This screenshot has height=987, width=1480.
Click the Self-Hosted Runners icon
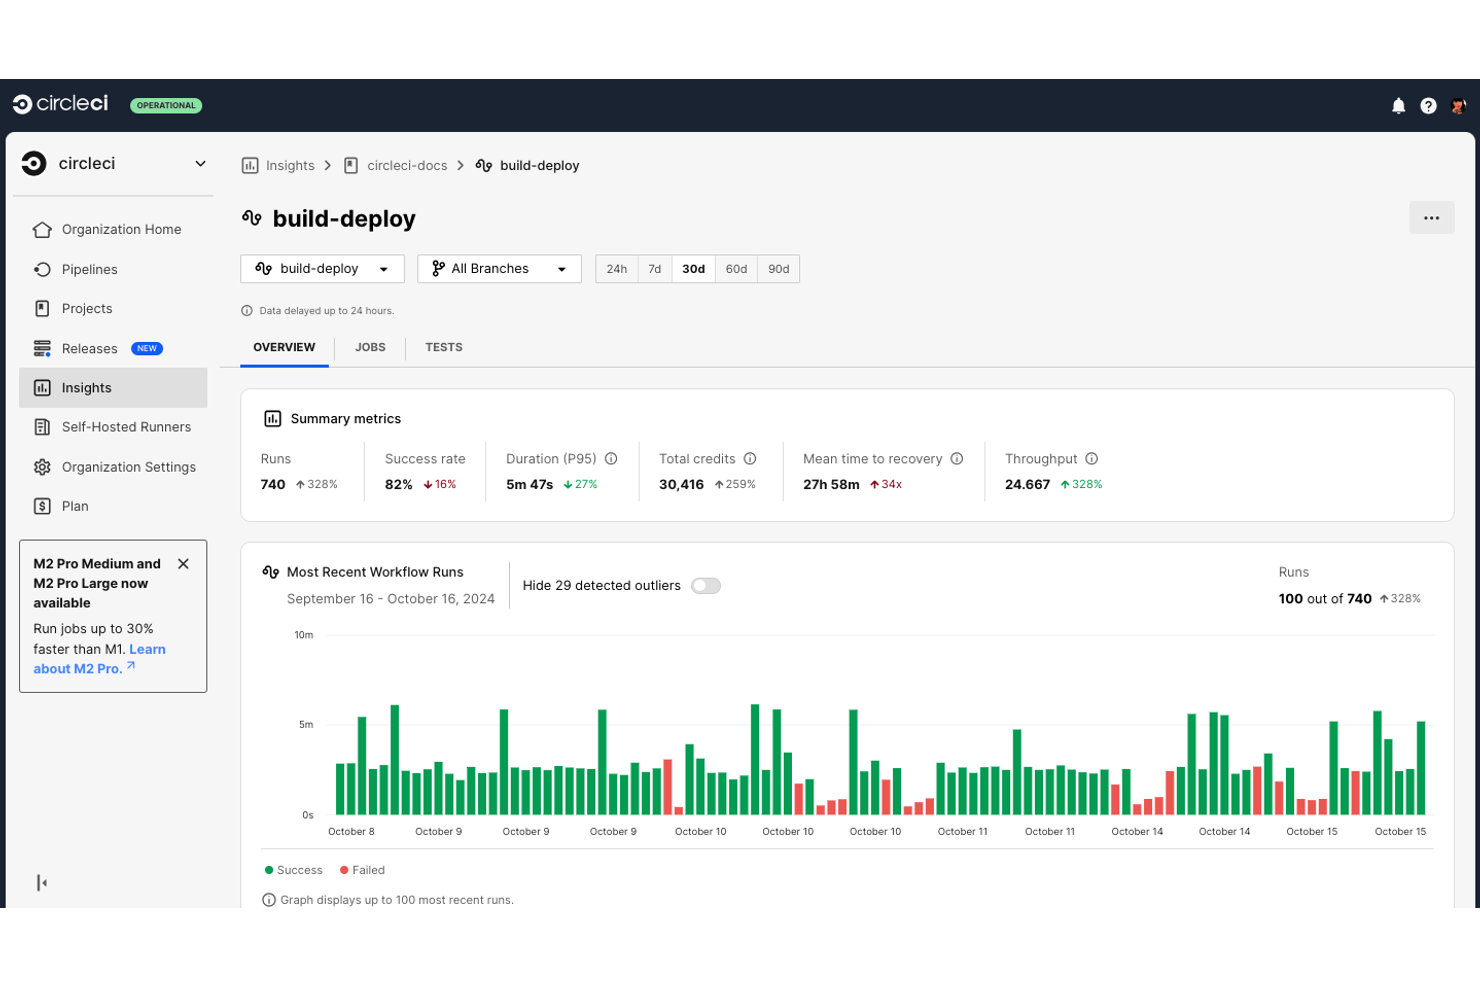pyautogui.click(x=42, y=427)
